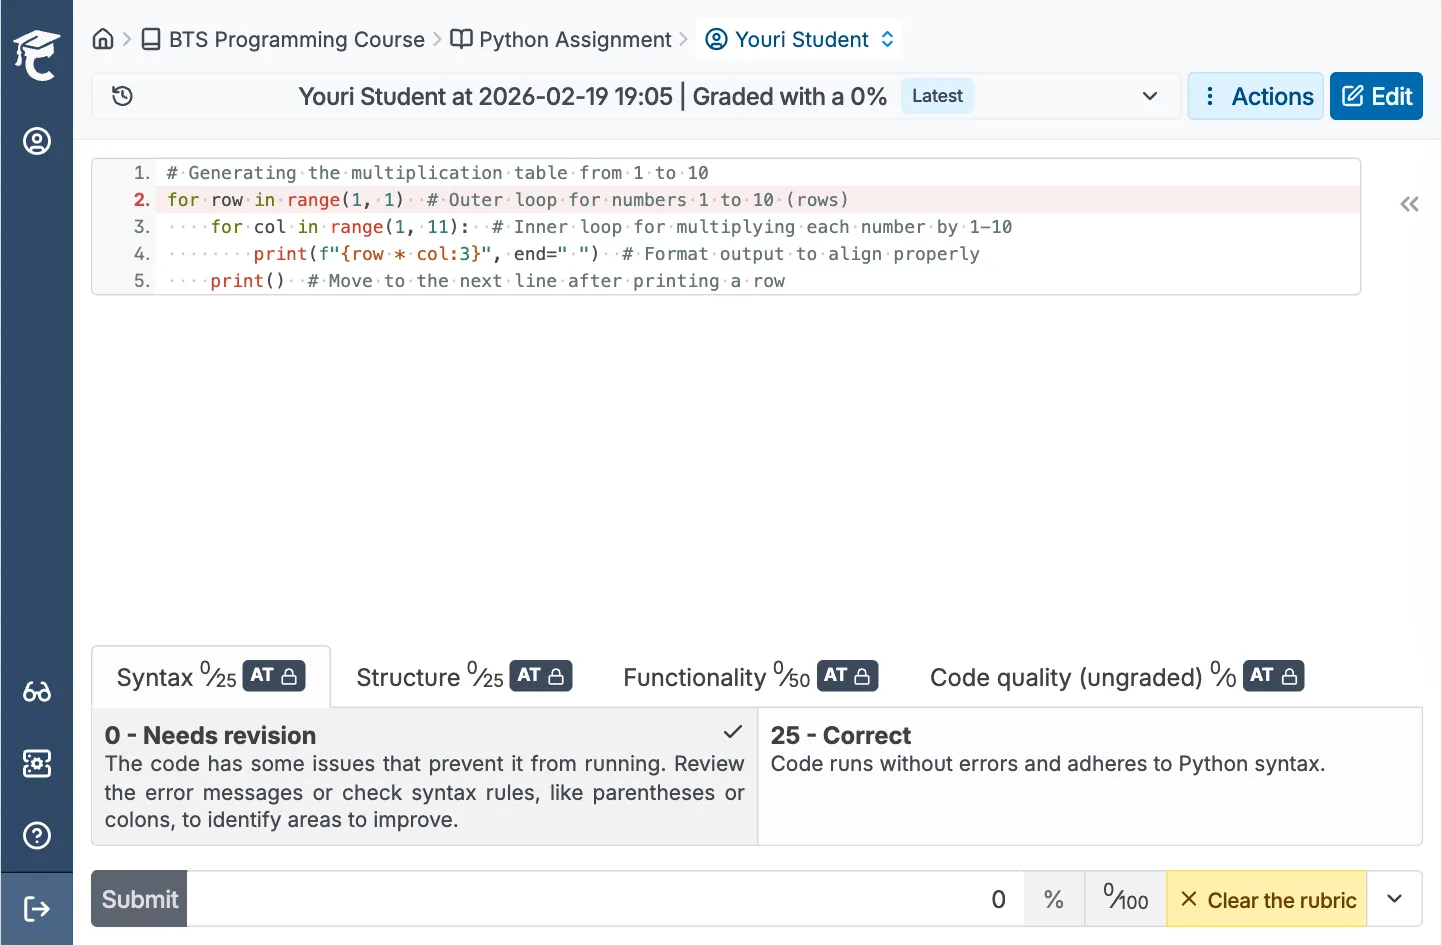Click the Edit button
1442x946 pixels.
coord(1376,96)
